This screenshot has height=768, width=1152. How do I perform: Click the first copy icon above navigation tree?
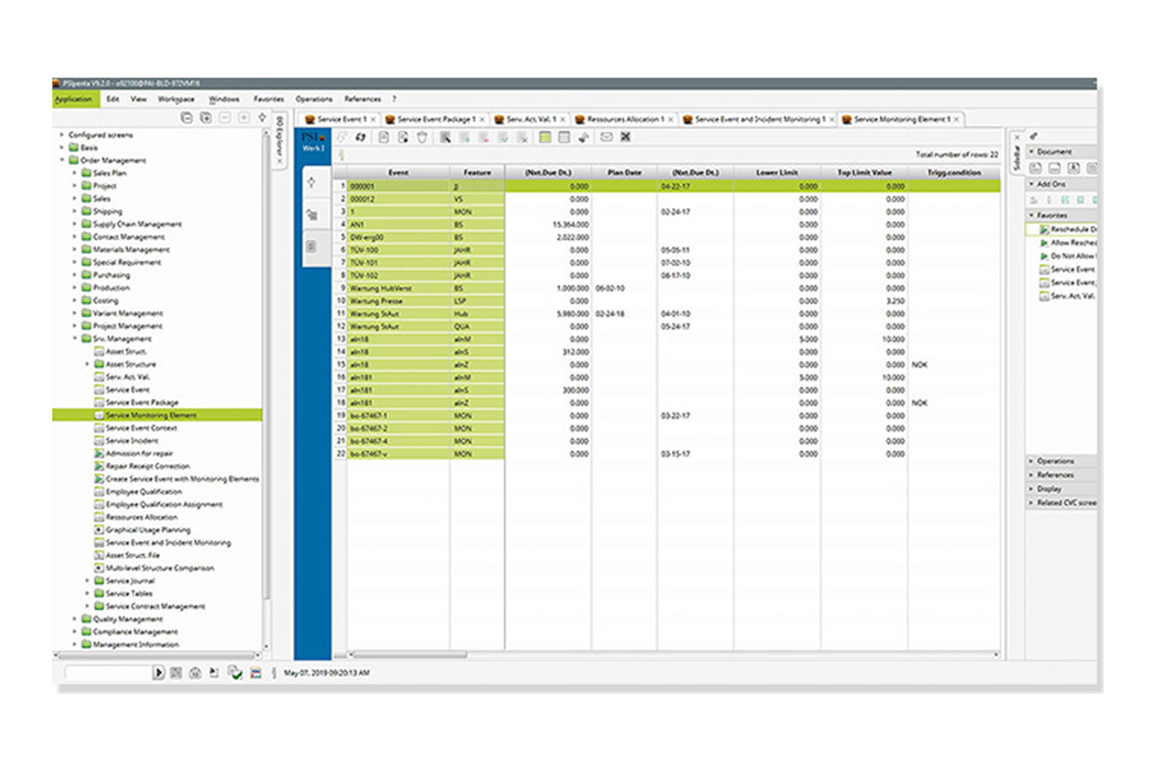click(x=187, y=118)
